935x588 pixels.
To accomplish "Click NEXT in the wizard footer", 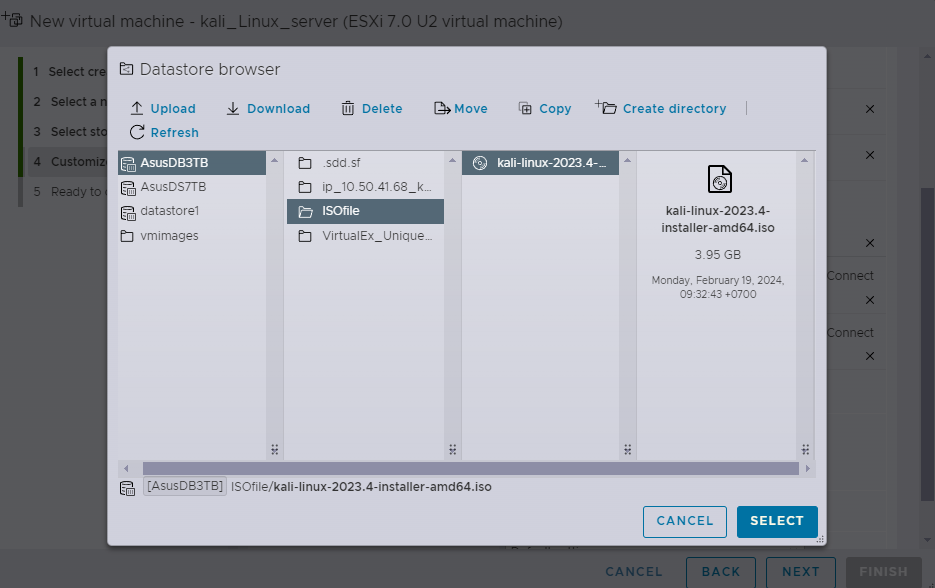I will (x=801, y=572).
